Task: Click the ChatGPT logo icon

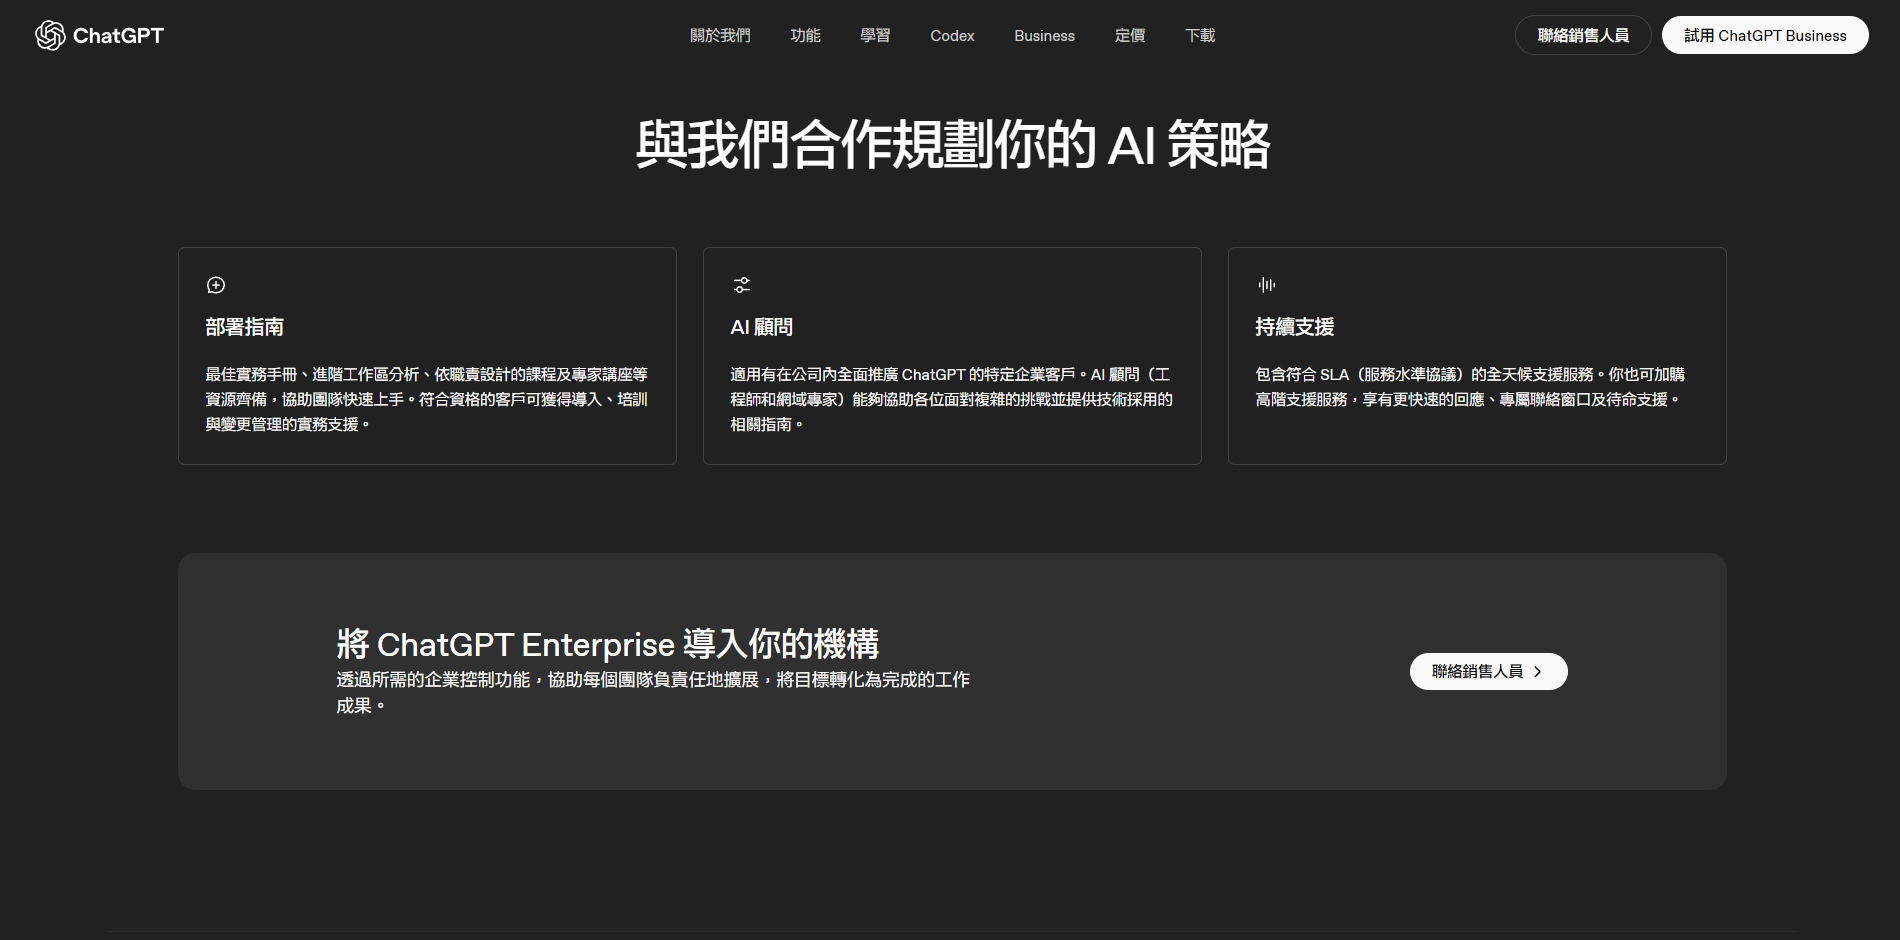Action: tap(50, 35)
